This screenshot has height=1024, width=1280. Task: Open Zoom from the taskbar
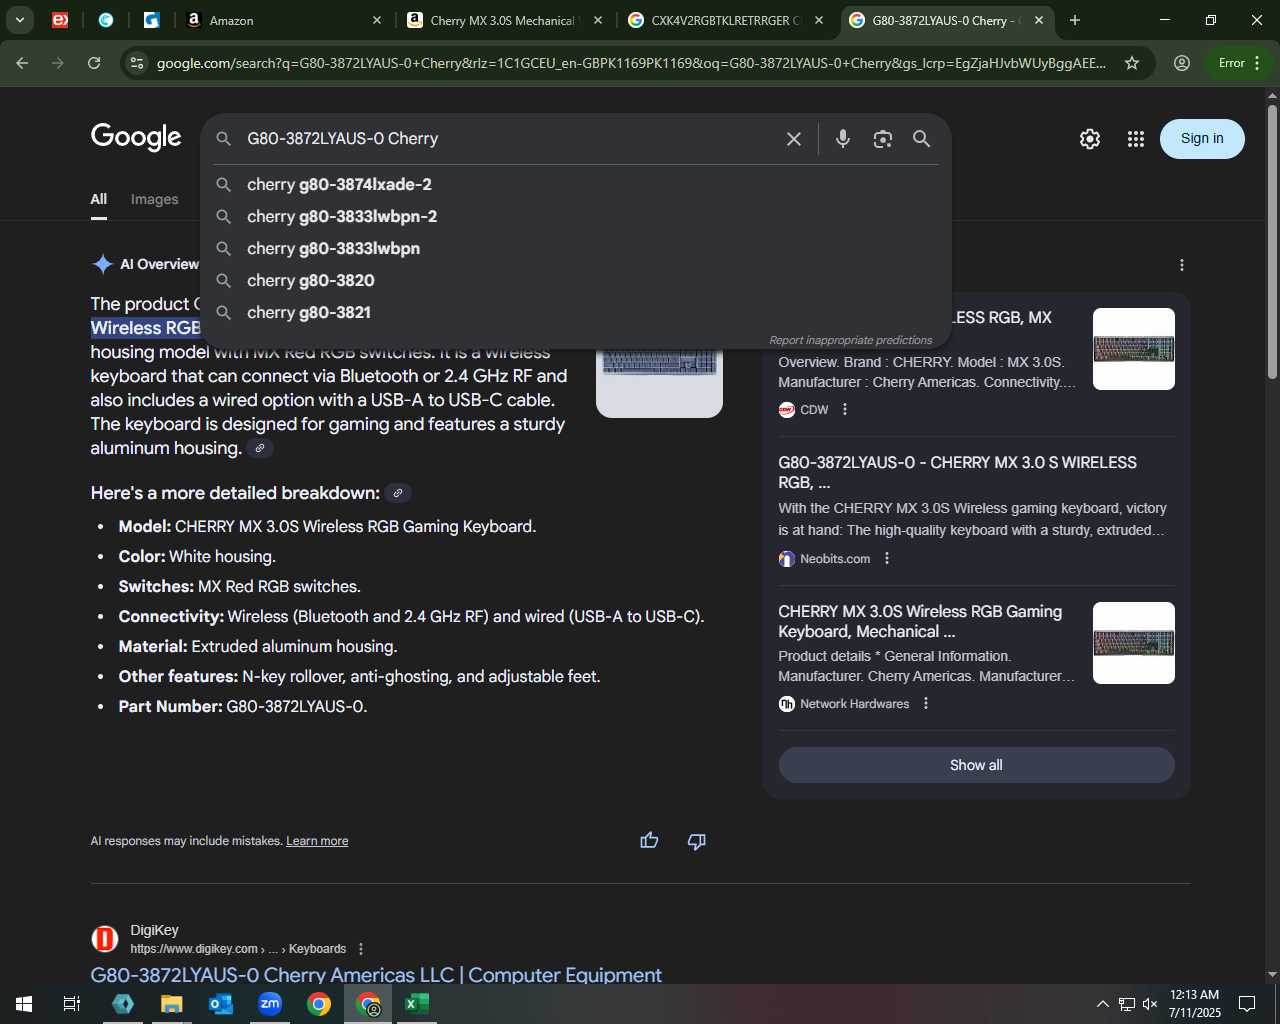point(270,1003)
